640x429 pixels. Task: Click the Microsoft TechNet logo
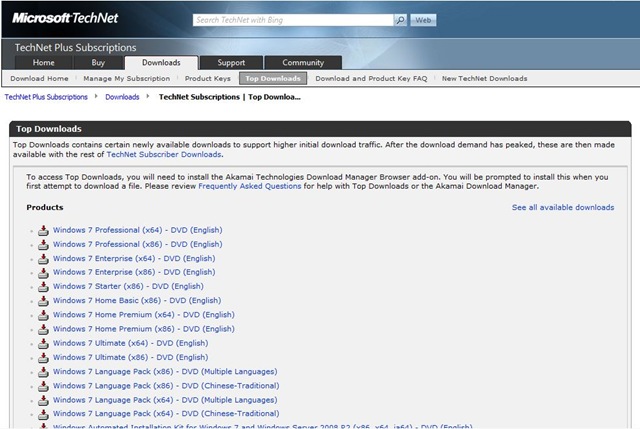pos(68,17)
